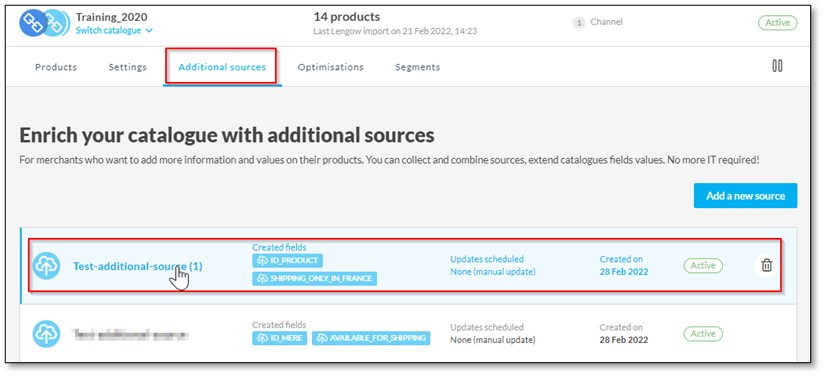Click the ID_PRODUCT field tag
Image resolution: width=824 pixels, height=376 pixels.
(287, 261)
